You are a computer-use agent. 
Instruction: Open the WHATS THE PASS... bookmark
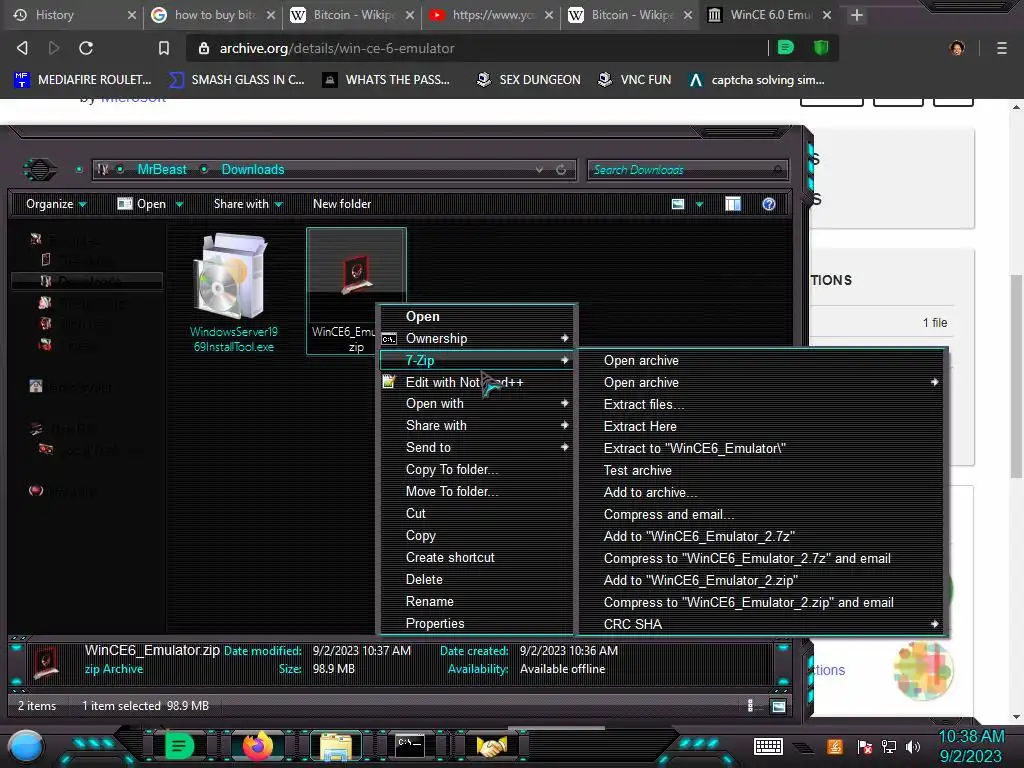click(x=386, y=80)
